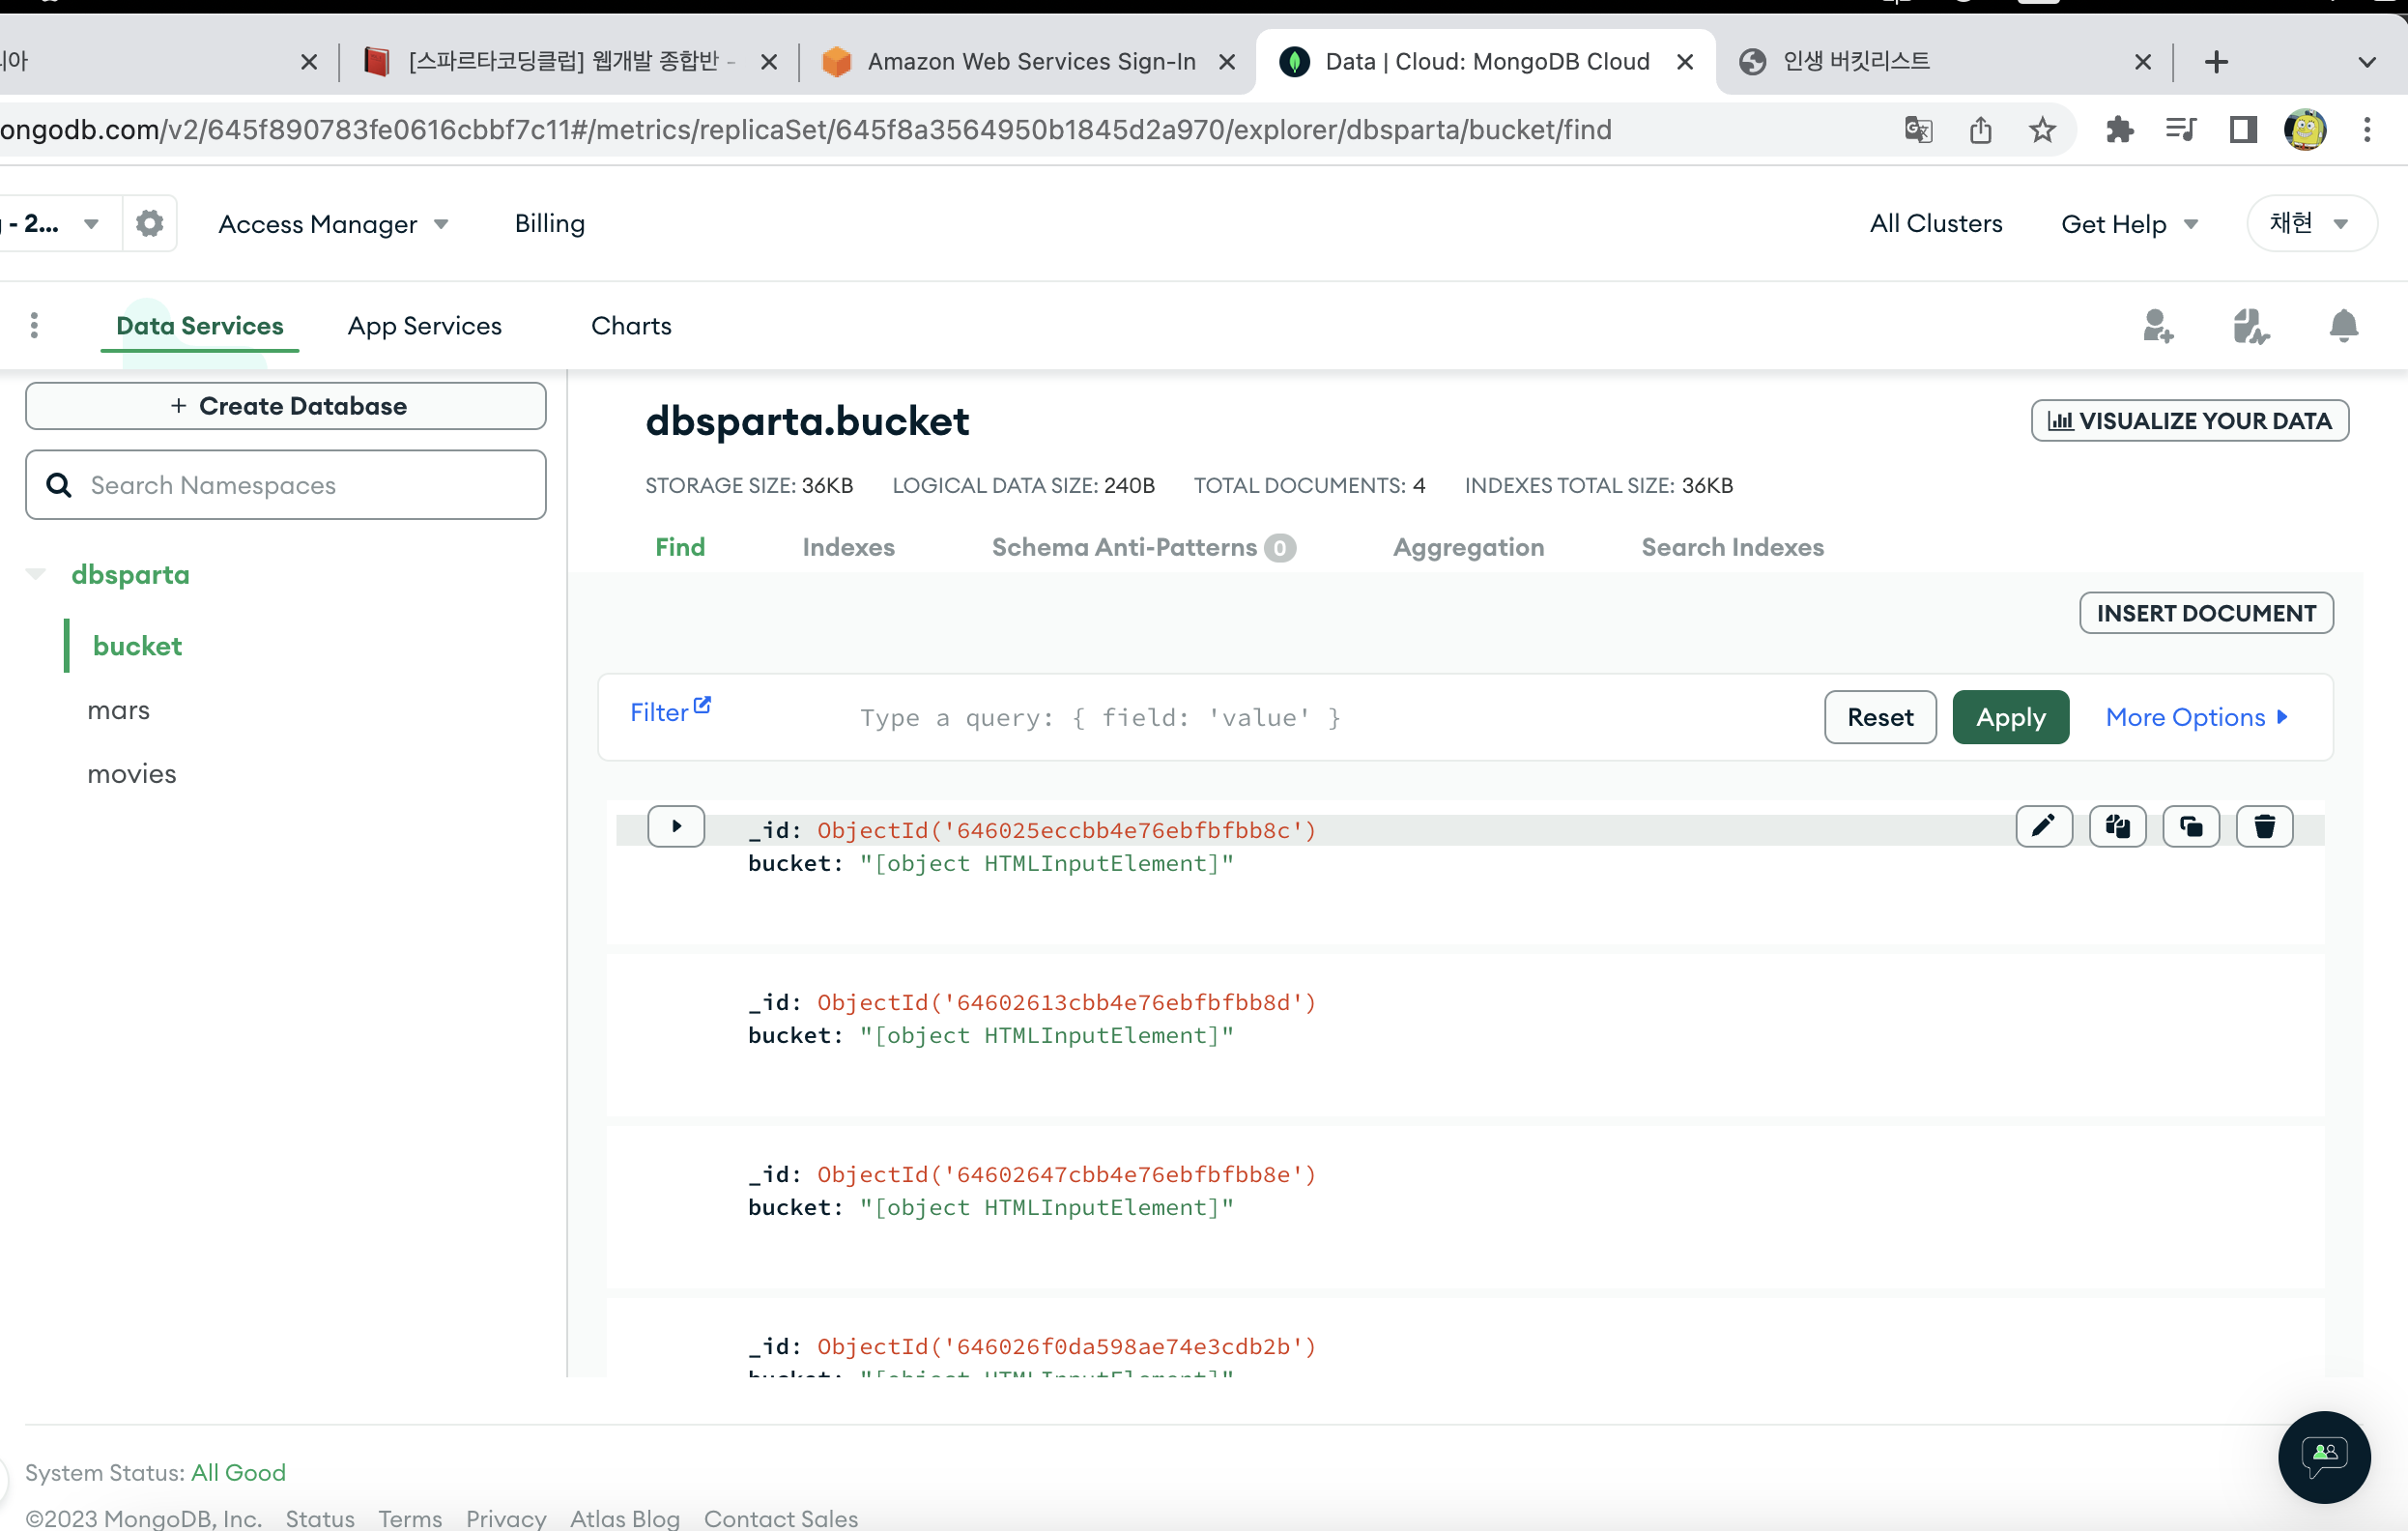Click the browser address bar URL
This screenshot has height=1531, width=2408.
pyautogui.click(x=805, y=130)
